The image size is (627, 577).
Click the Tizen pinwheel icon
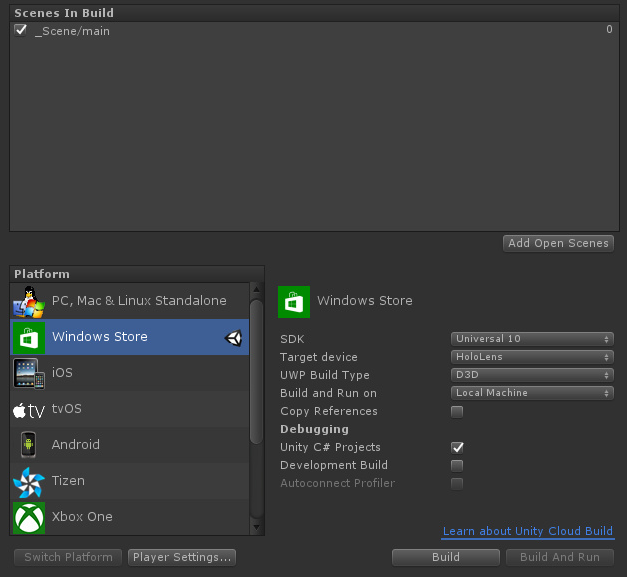click(29, 481)
